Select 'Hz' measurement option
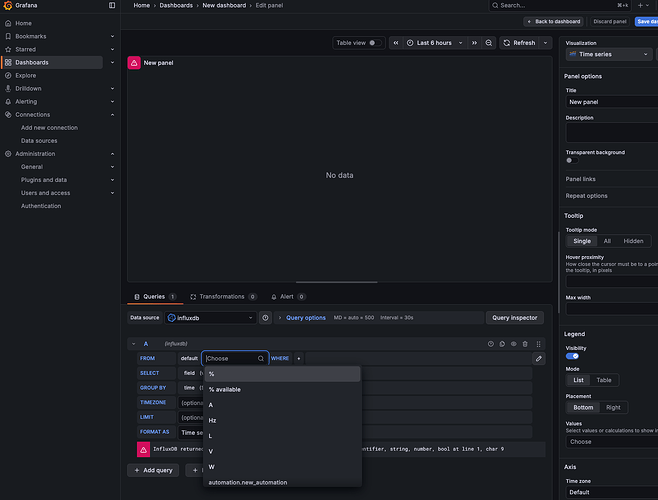This screenshot has height=500, width=658. coord(282,420)
